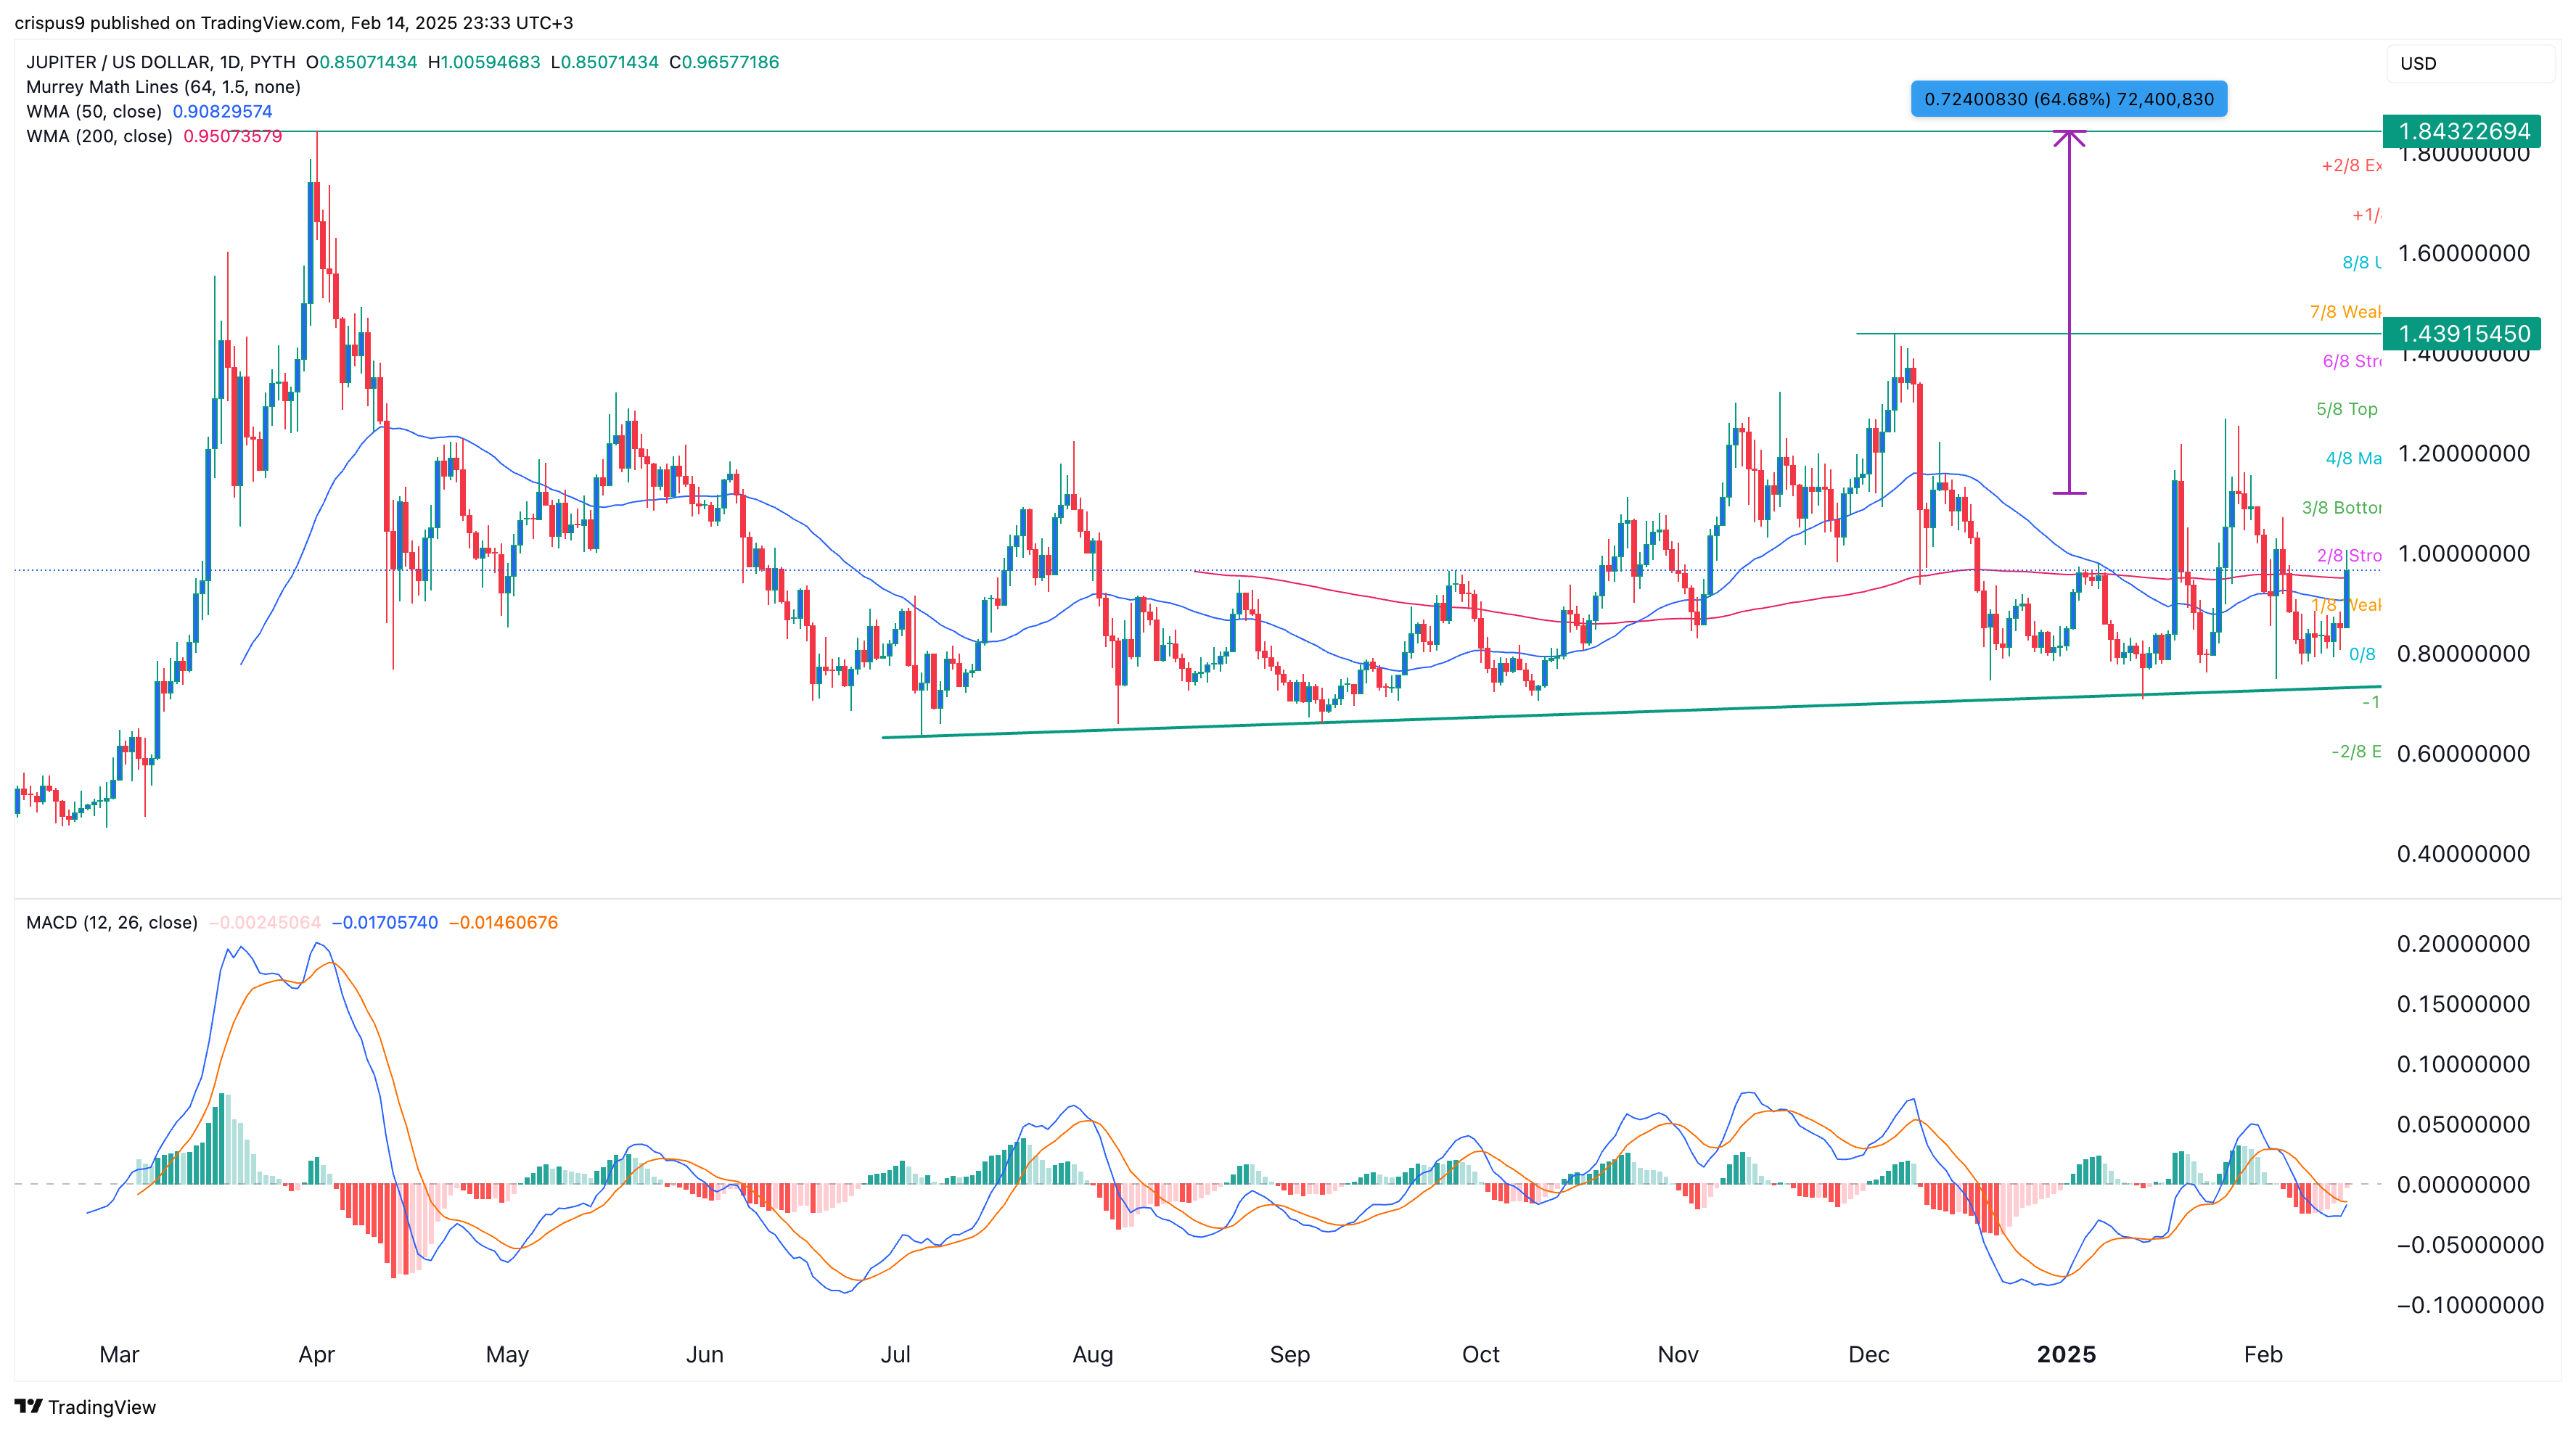The width and height of the screenshot is (2576, 1432).
Task: Click the 4/8 Murrey level label
Action: 2353,458
